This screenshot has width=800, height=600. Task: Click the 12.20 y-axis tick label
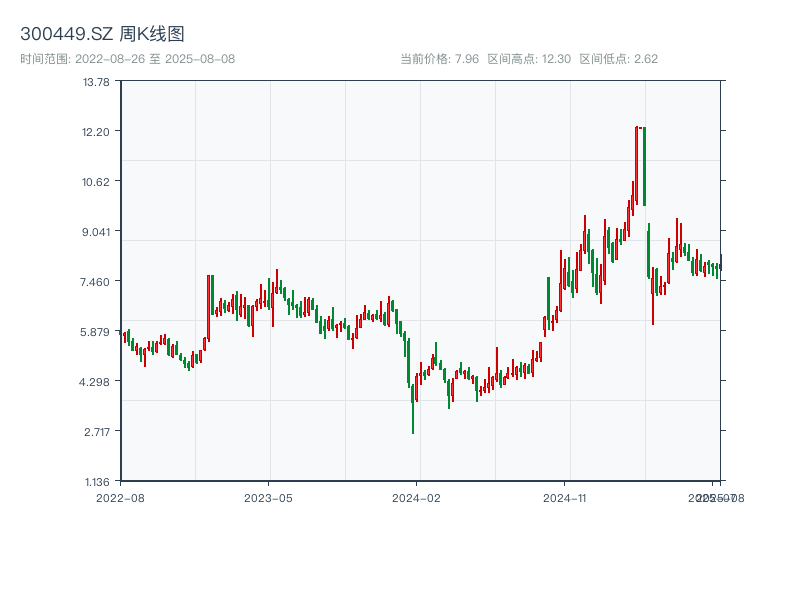tap(96, 132)
